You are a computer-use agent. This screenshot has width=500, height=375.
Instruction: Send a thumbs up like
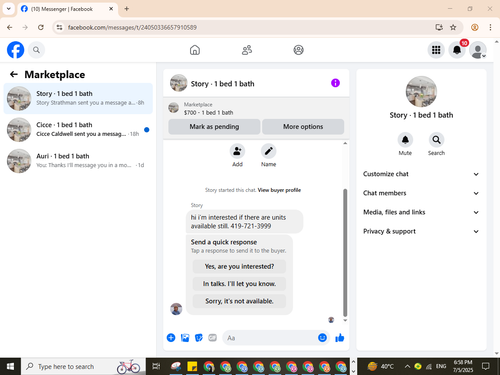coord(340,338)
